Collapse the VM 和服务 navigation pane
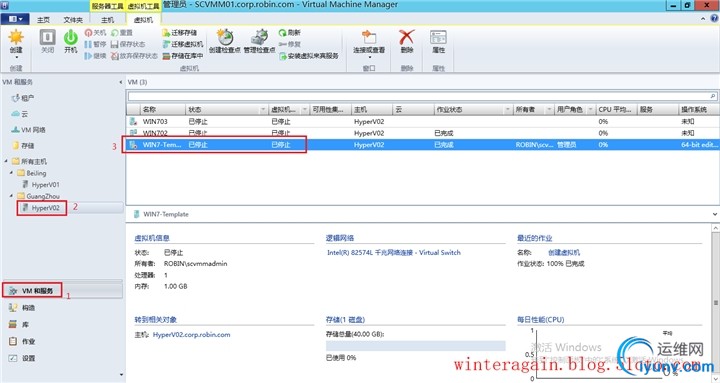 click(x=121, y=82)
